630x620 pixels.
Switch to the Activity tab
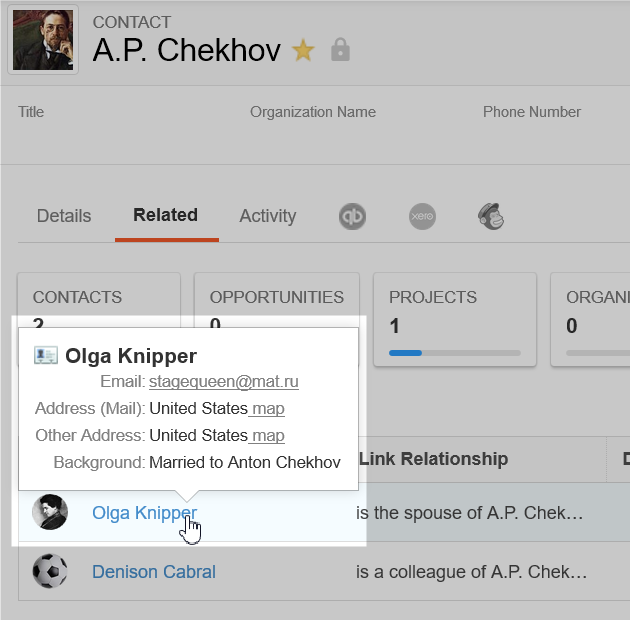coord(268,216)
